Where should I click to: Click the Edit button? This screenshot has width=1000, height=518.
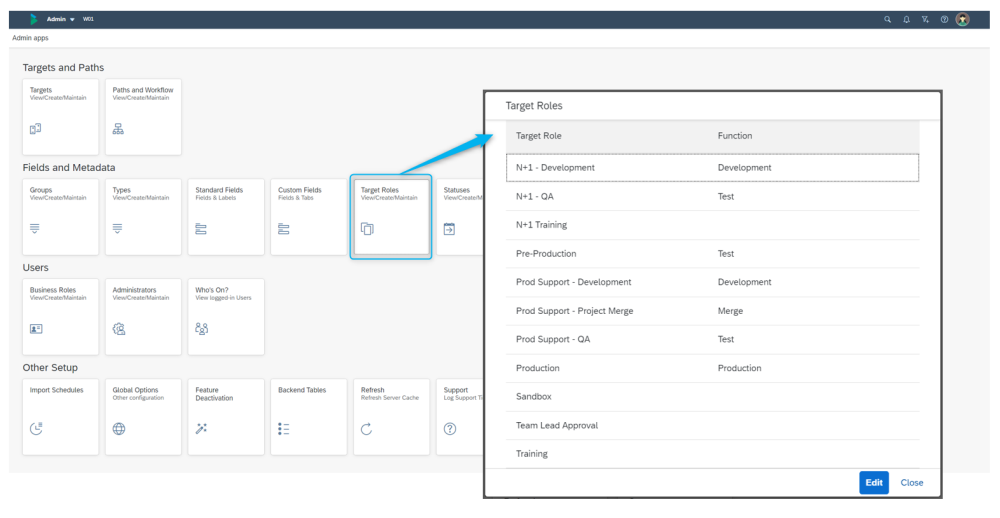pos(874,483)
